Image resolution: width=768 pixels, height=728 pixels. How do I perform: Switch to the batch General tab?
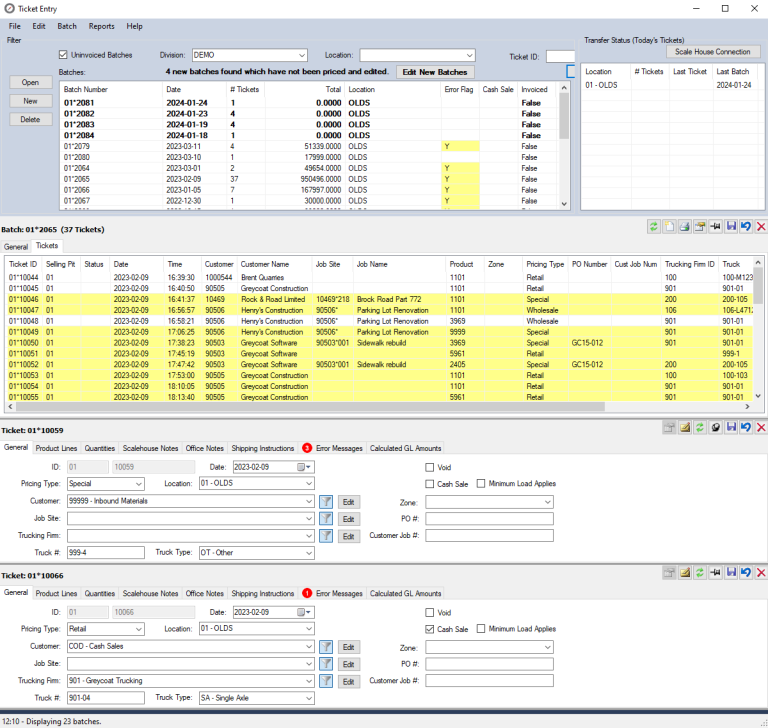(16, 247)
